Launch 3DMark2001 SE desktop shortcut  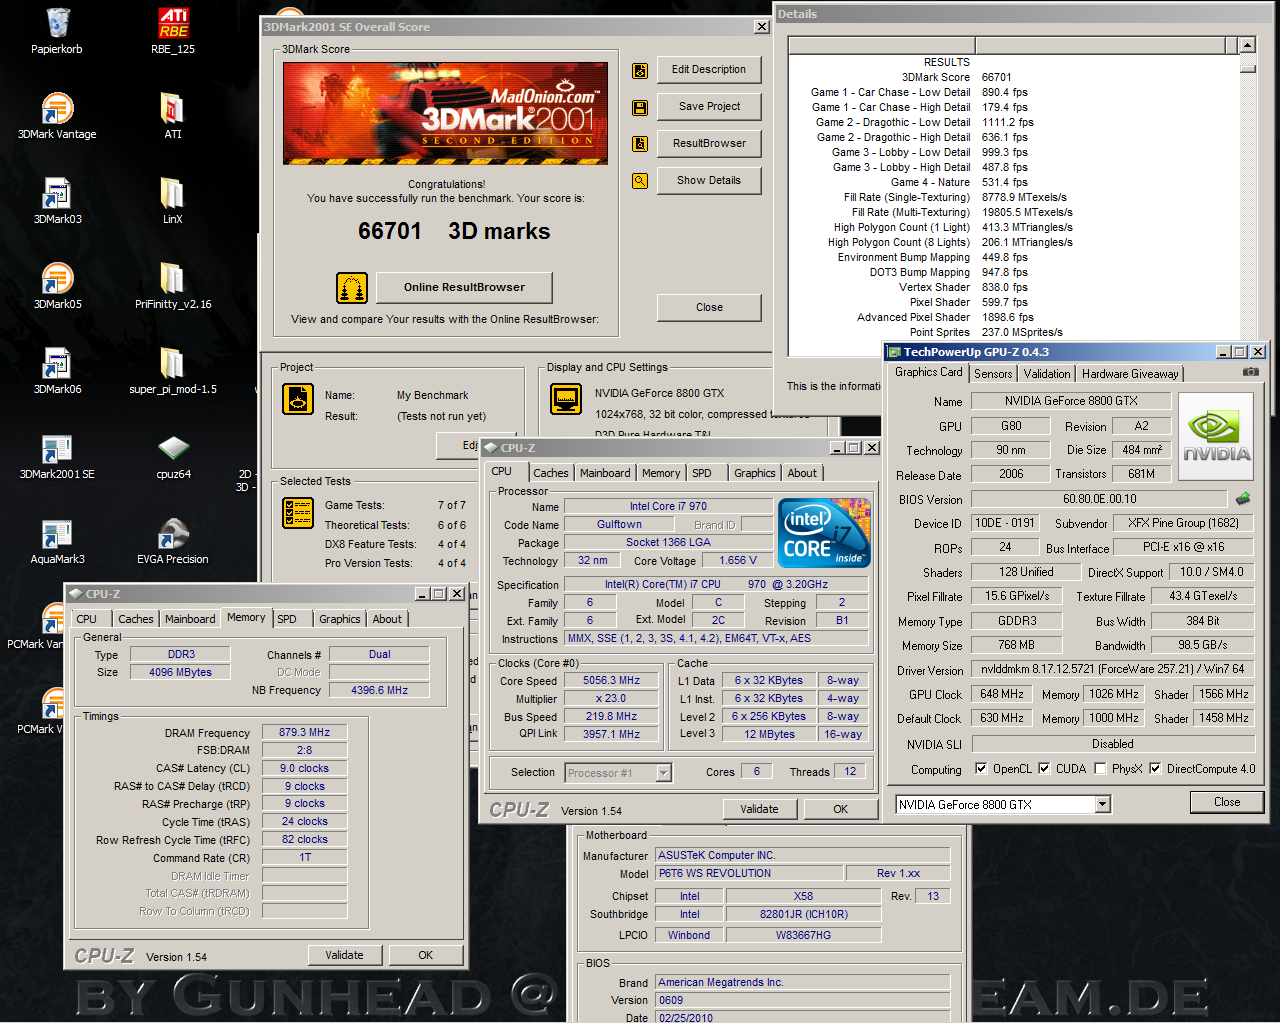[57, 455]
